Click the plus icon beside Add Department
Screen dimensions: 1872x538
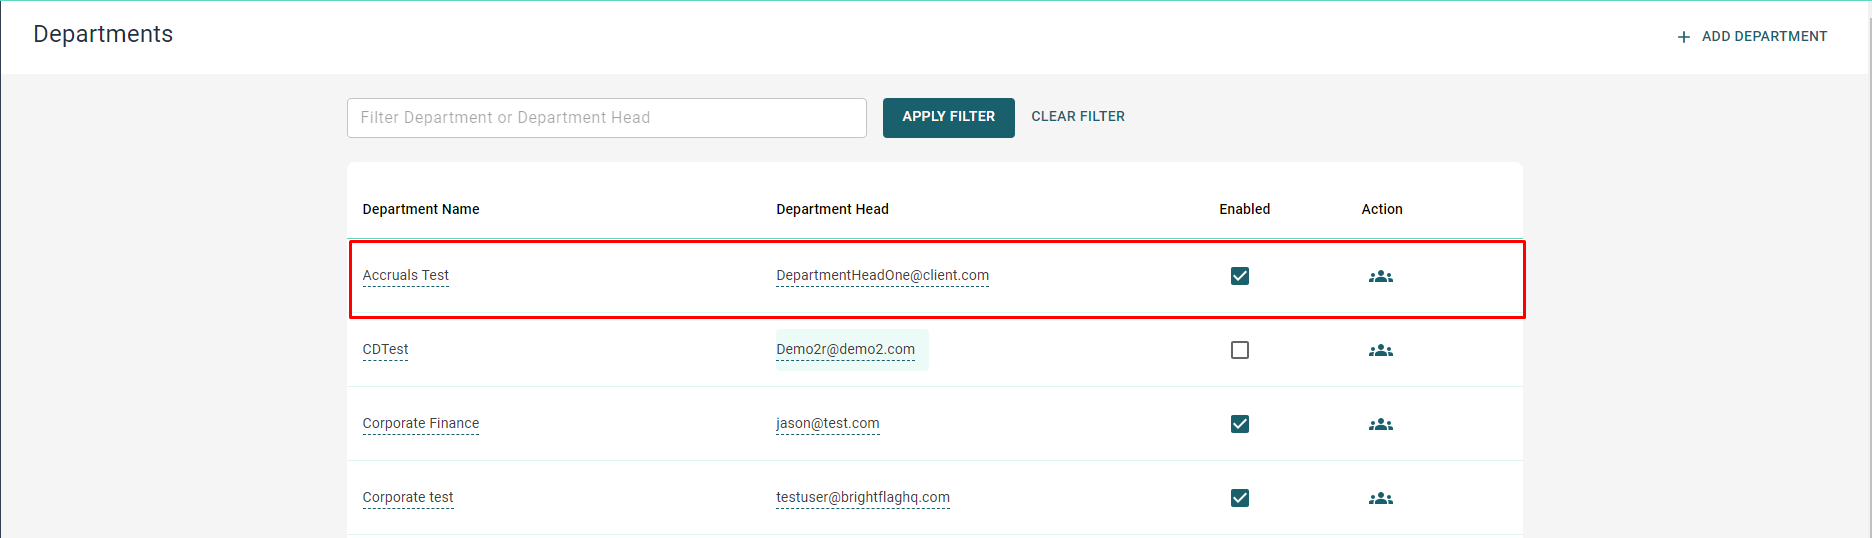click(x=1684, y=37)
